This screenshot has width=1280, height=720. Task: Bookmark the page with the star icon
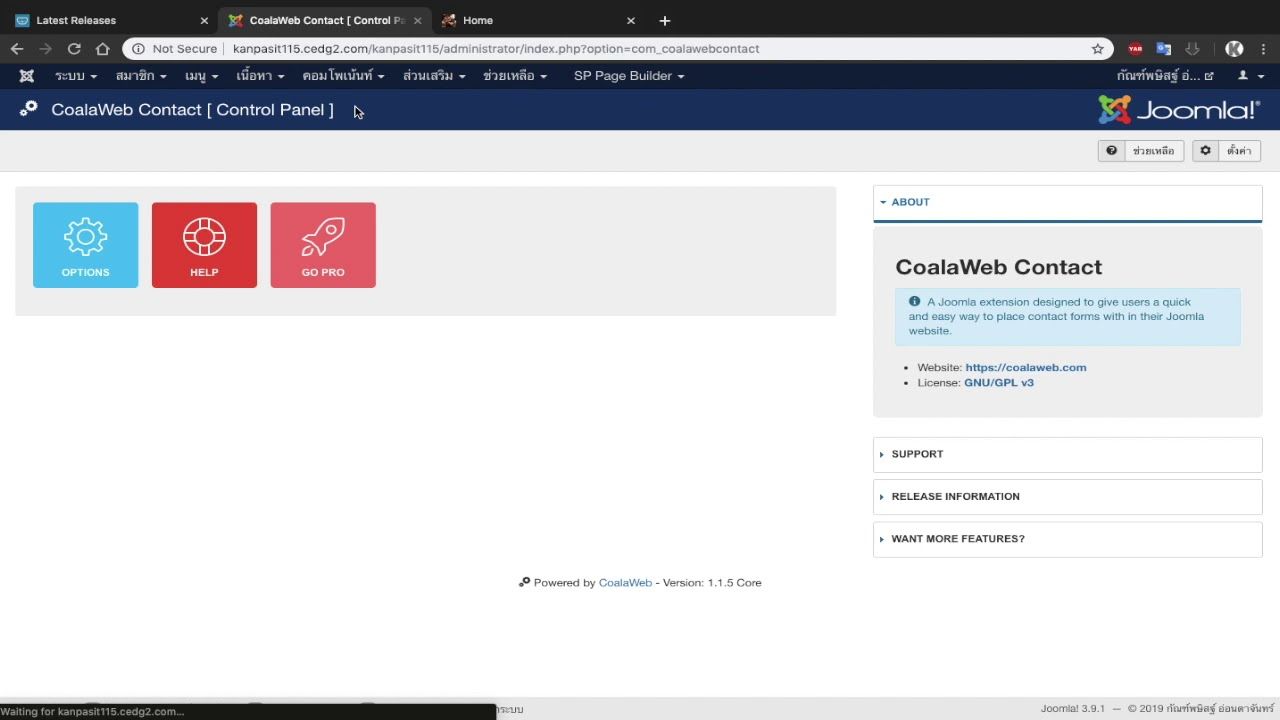[1097, 48]
